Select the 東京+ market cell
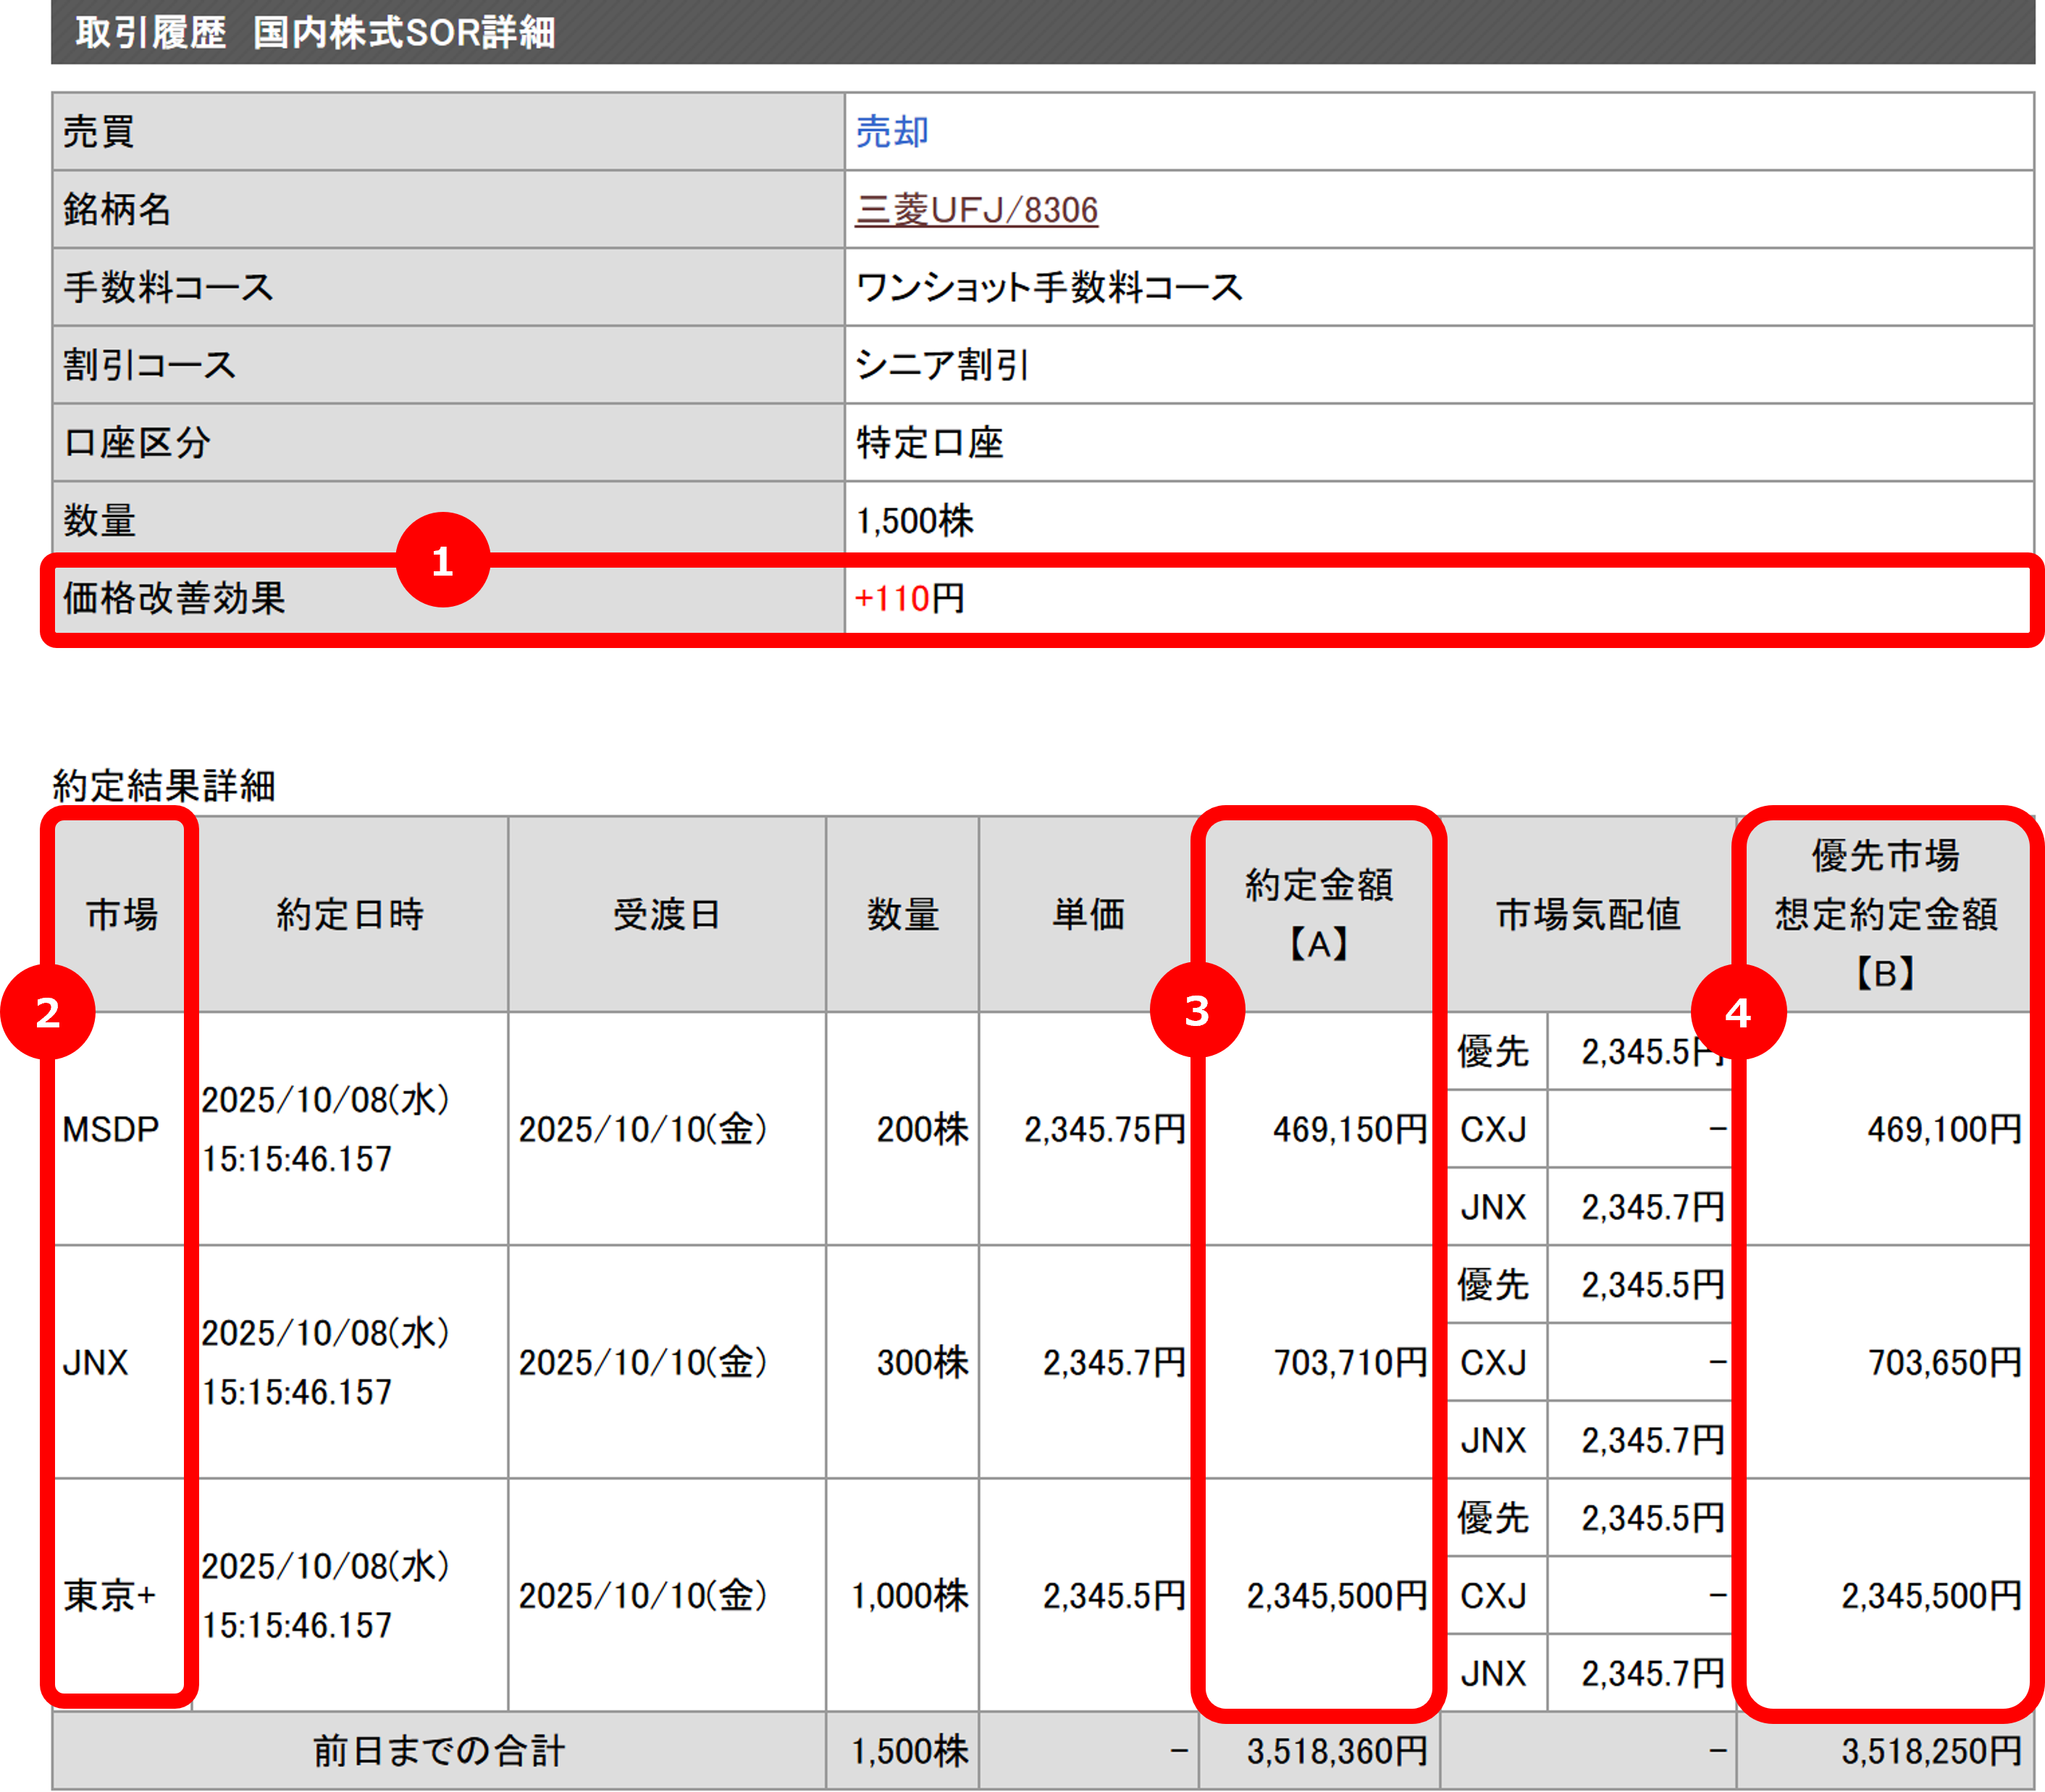2045x1792 pixels. (x=110, y=1595)
